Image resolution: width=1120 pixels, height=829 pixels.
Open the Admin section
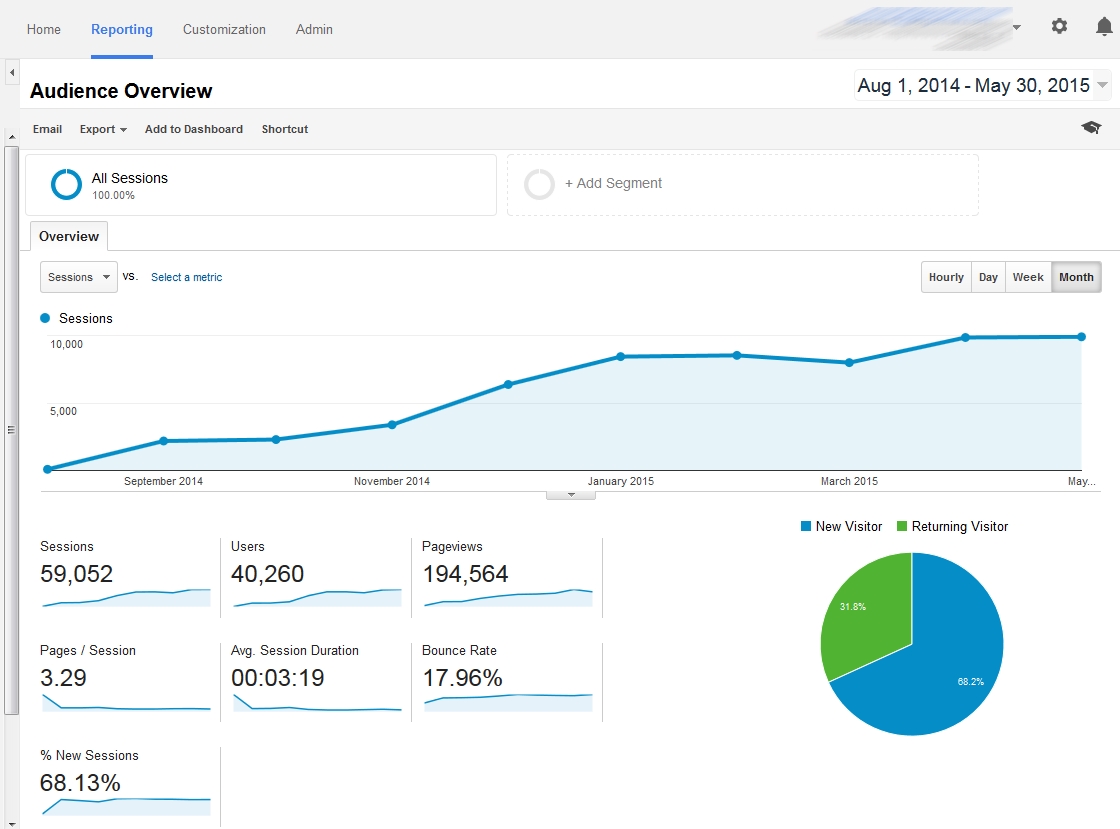point(313,30)
